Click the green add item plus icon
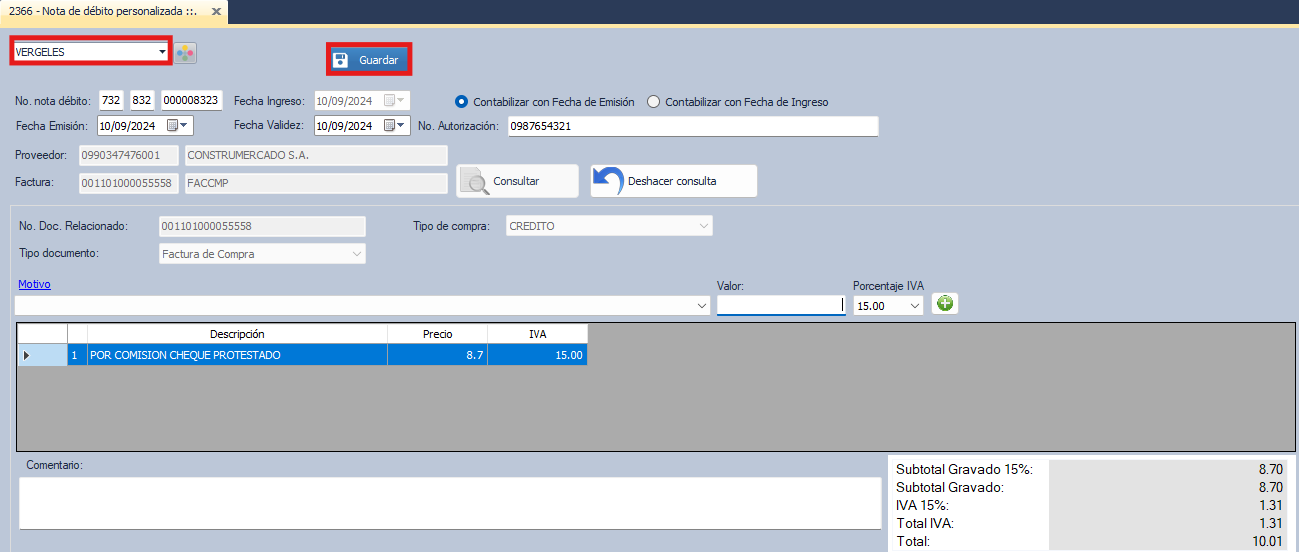Viewport: 1299px width, 552px height. pyautogui.click(x=945, y=303)
